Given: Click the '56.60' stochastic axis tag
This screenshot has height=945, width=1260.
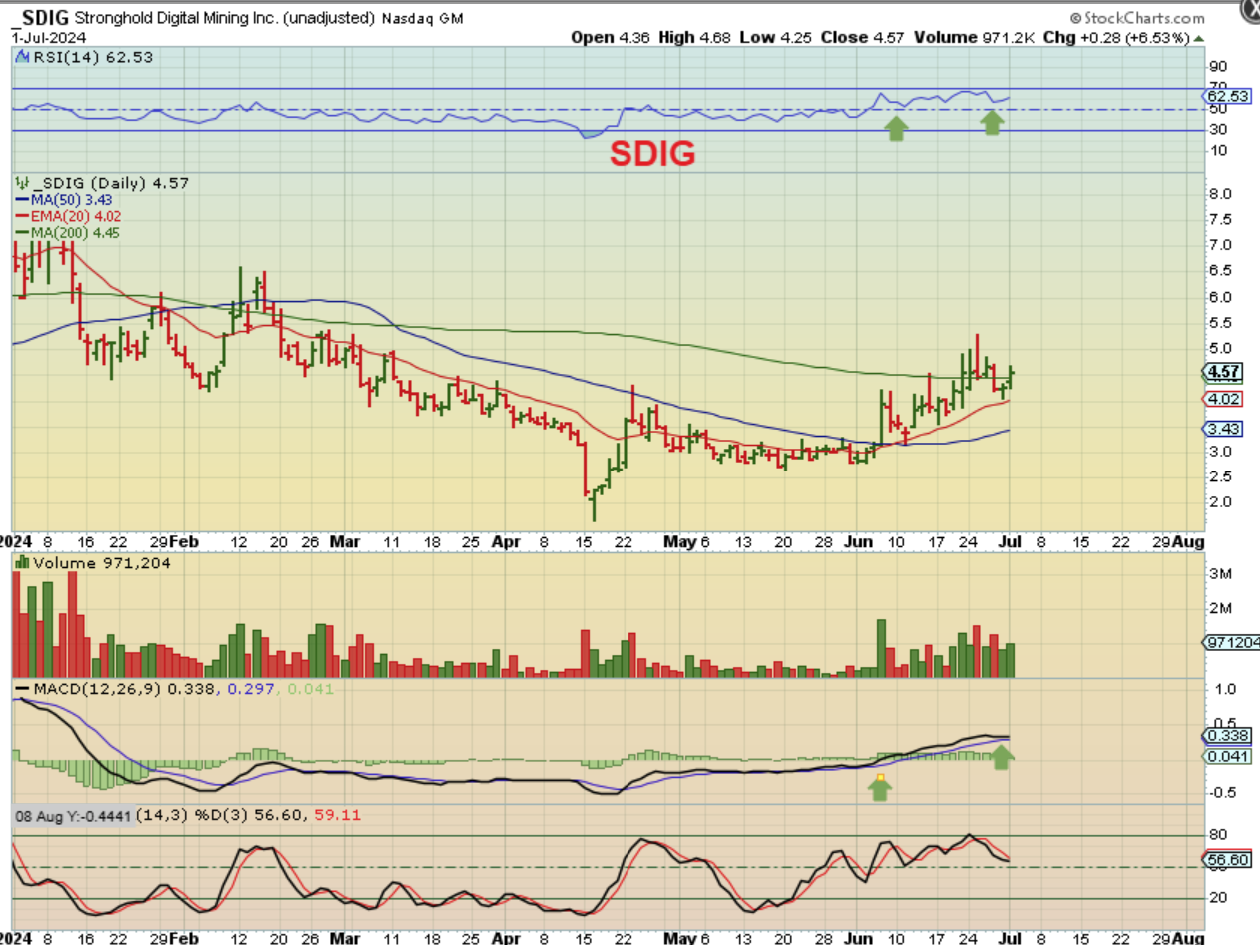Looking at the screenshot, I should point(1229,859).
